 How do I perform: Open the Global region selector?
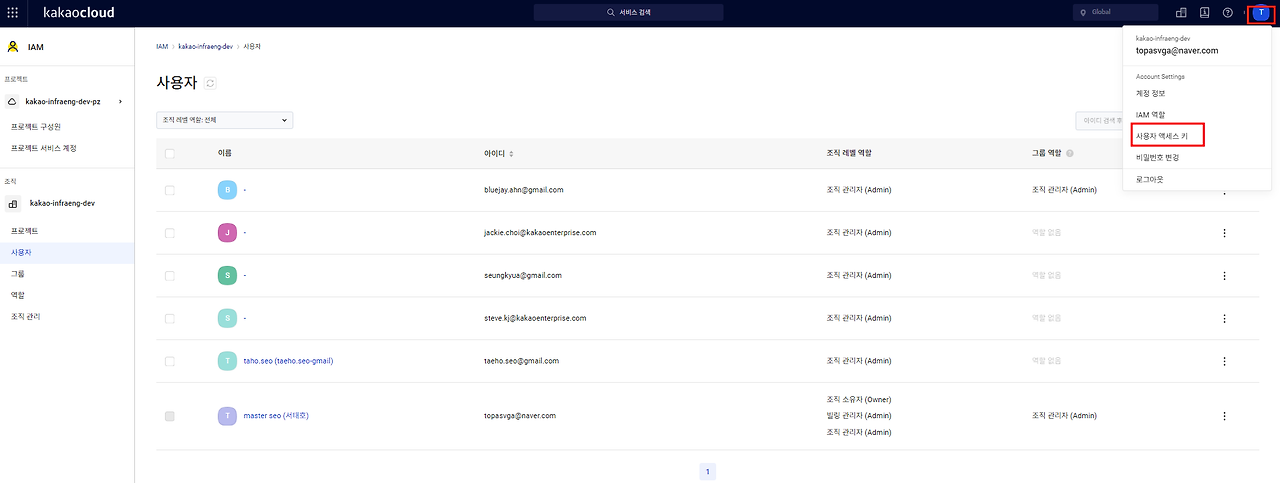click(1115, 13)
